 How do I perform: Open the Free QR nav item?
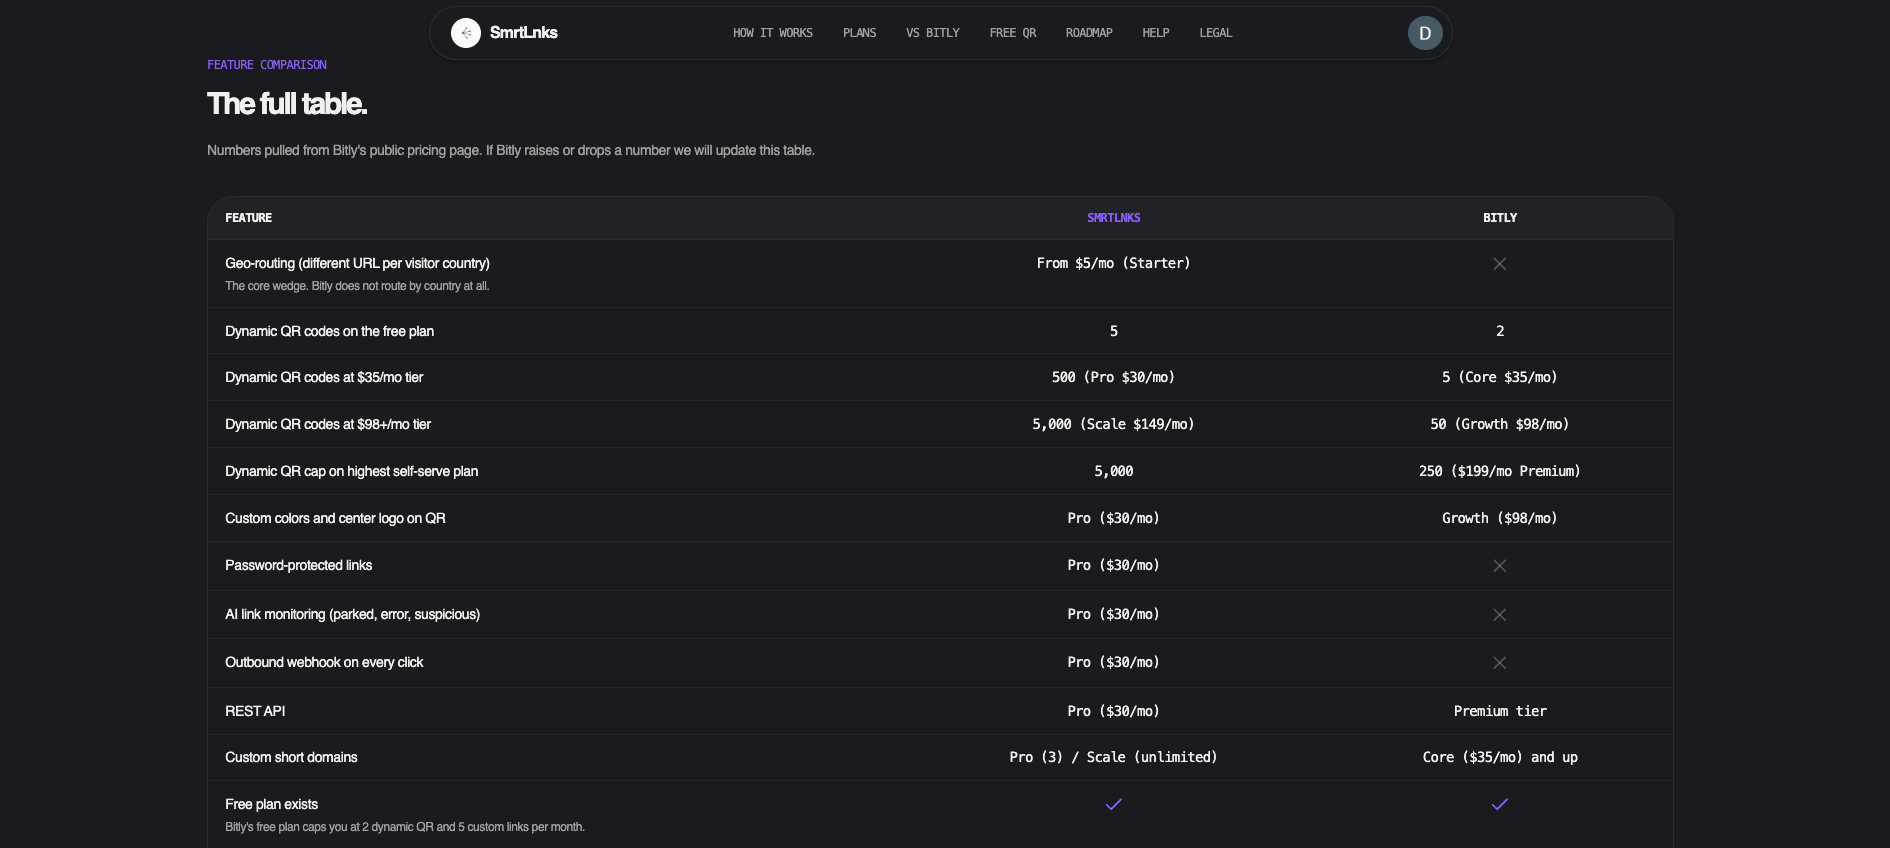point(1012,33)
